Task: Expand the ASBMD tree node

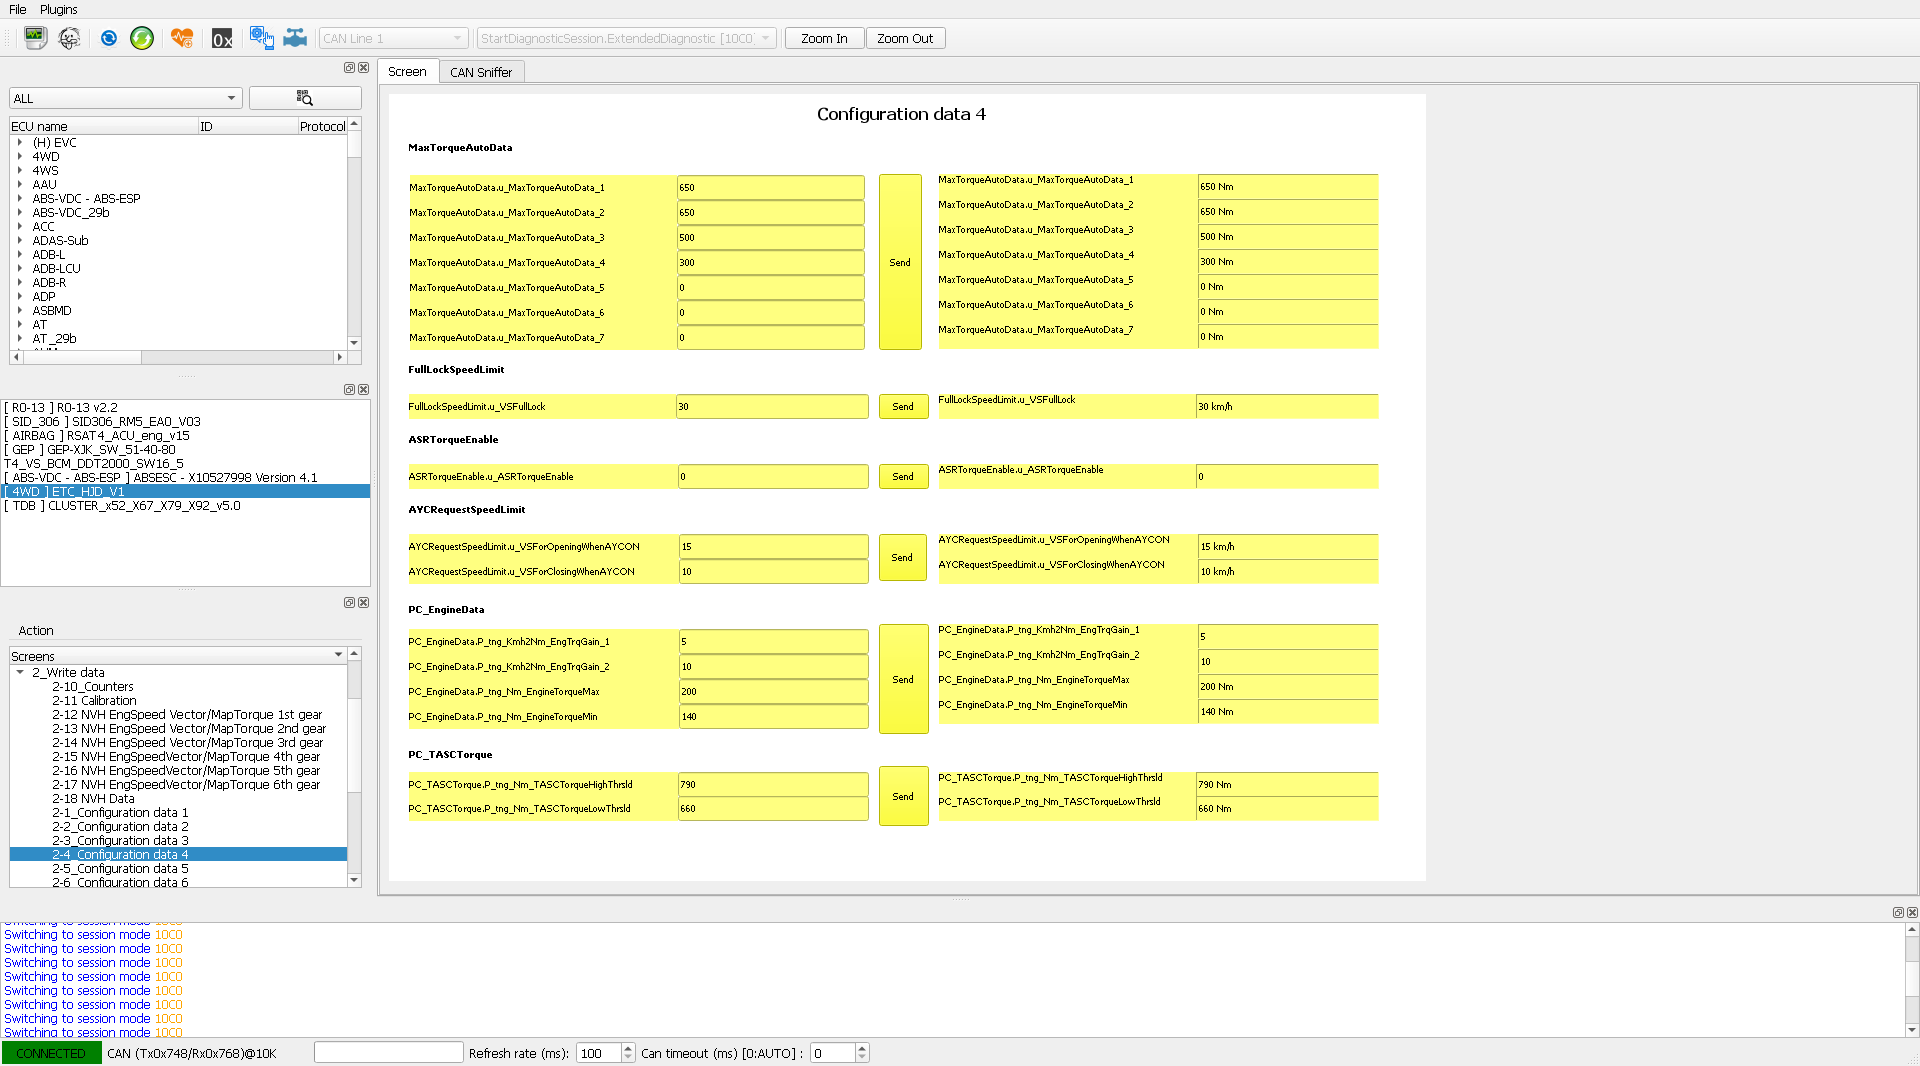Action: point(19,311)
